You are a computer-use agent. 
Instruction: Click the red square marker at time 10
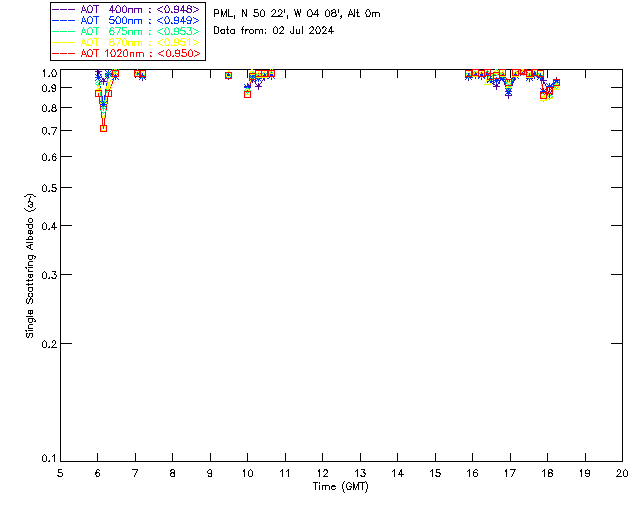(247, 94)
